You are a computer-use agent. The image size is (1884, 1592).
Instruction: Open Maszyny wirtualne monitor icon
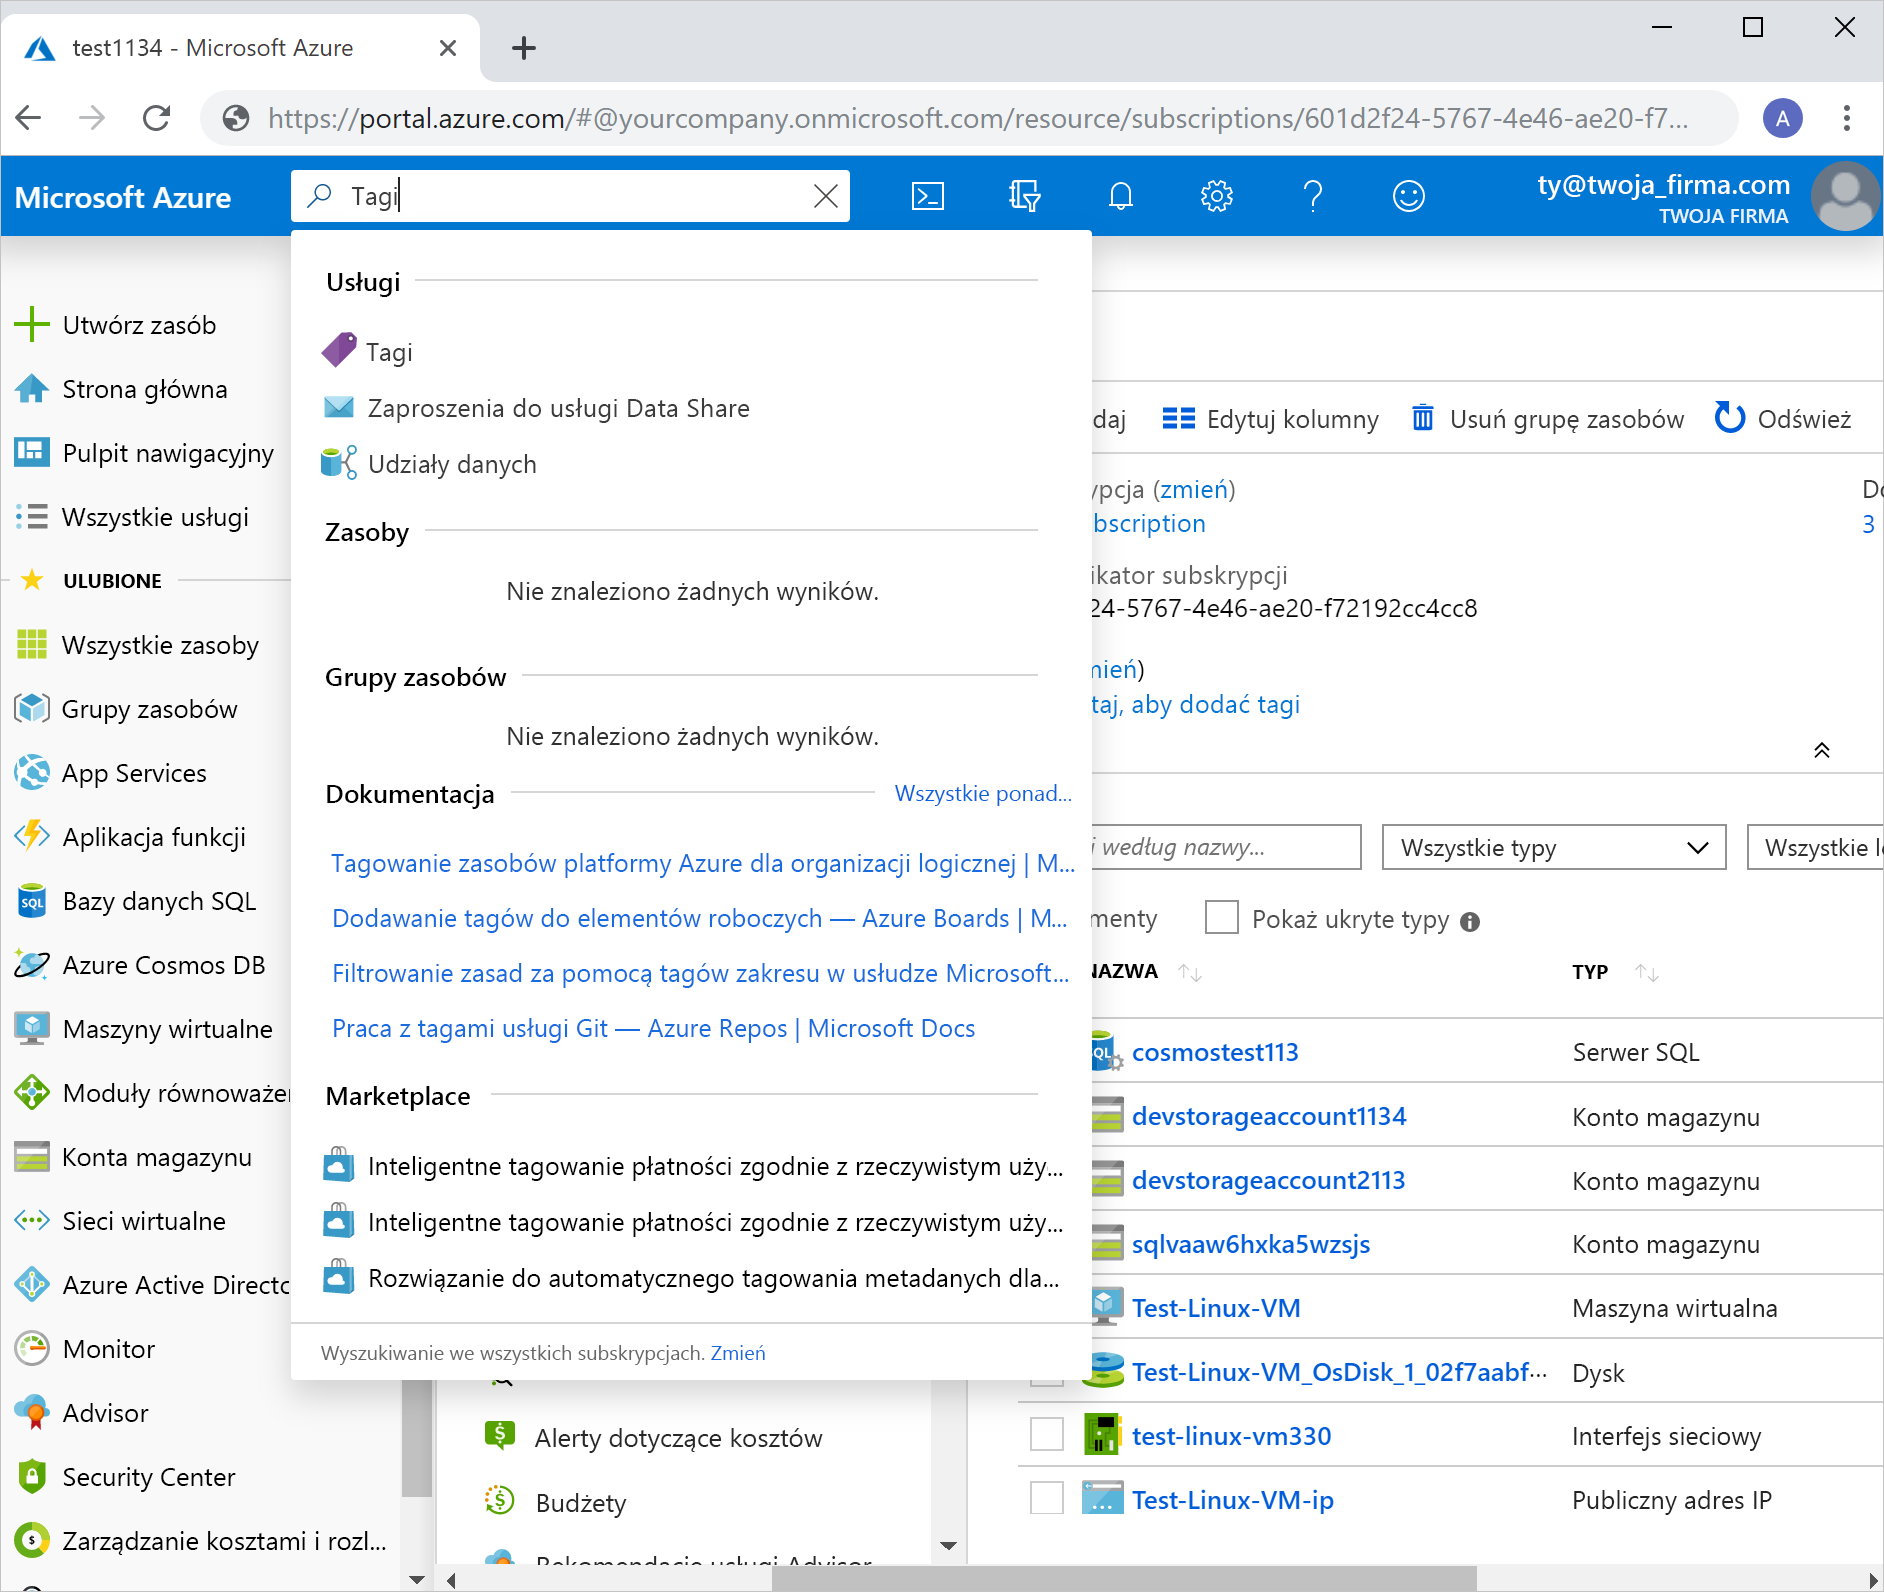32,1029
